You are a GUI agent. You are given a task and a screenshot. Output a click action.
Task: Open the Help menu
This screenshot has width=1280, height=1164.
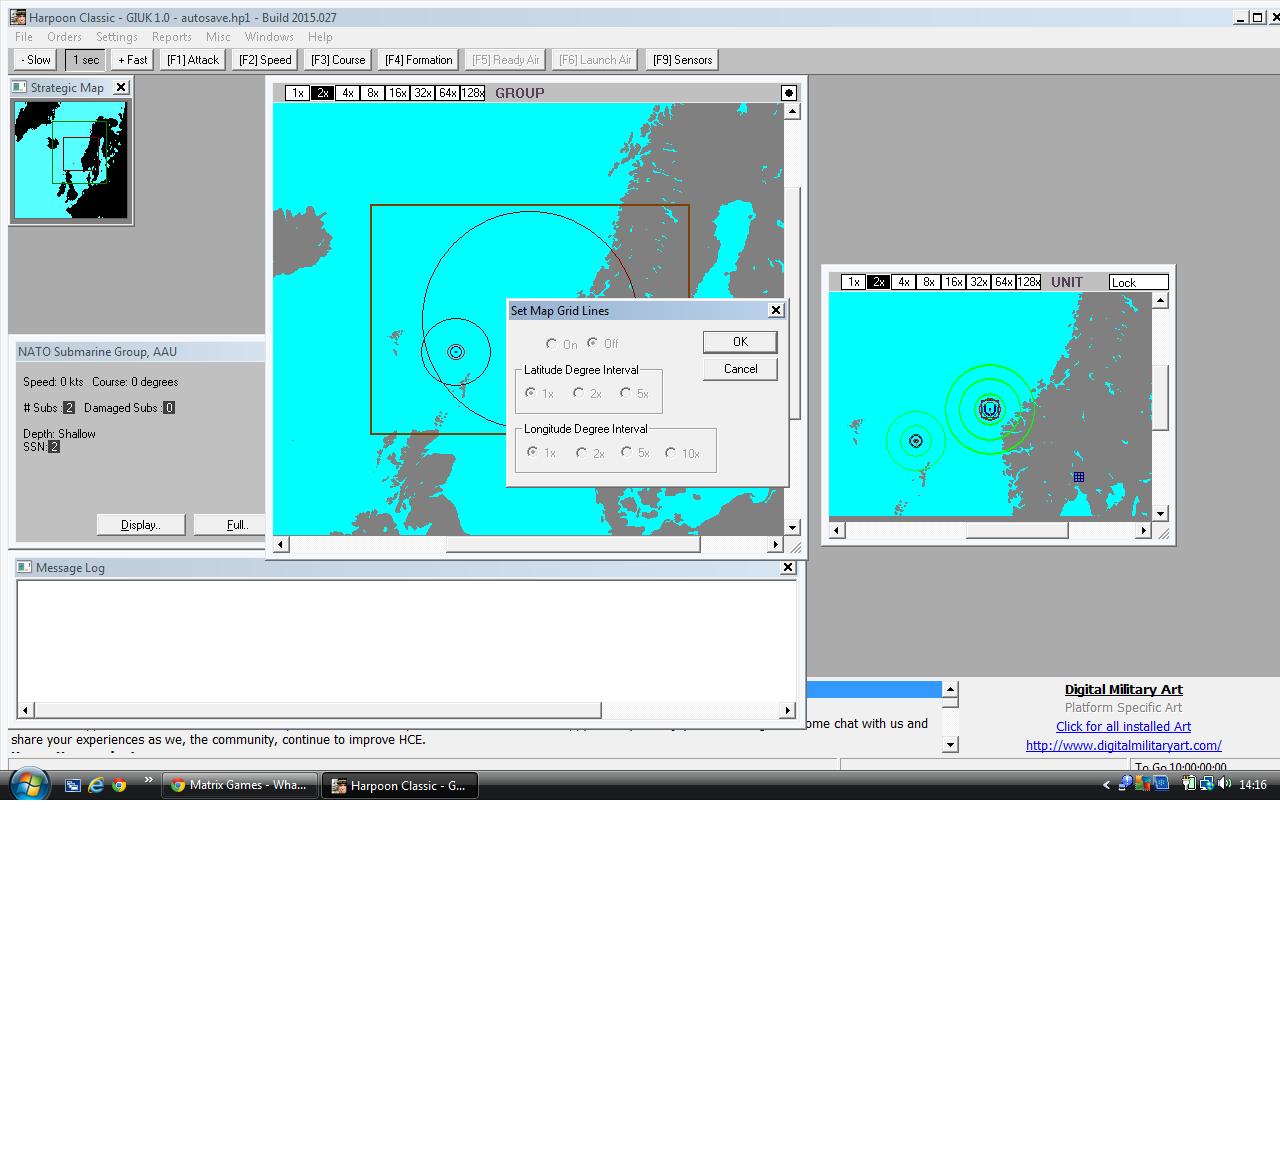point(320,37)
